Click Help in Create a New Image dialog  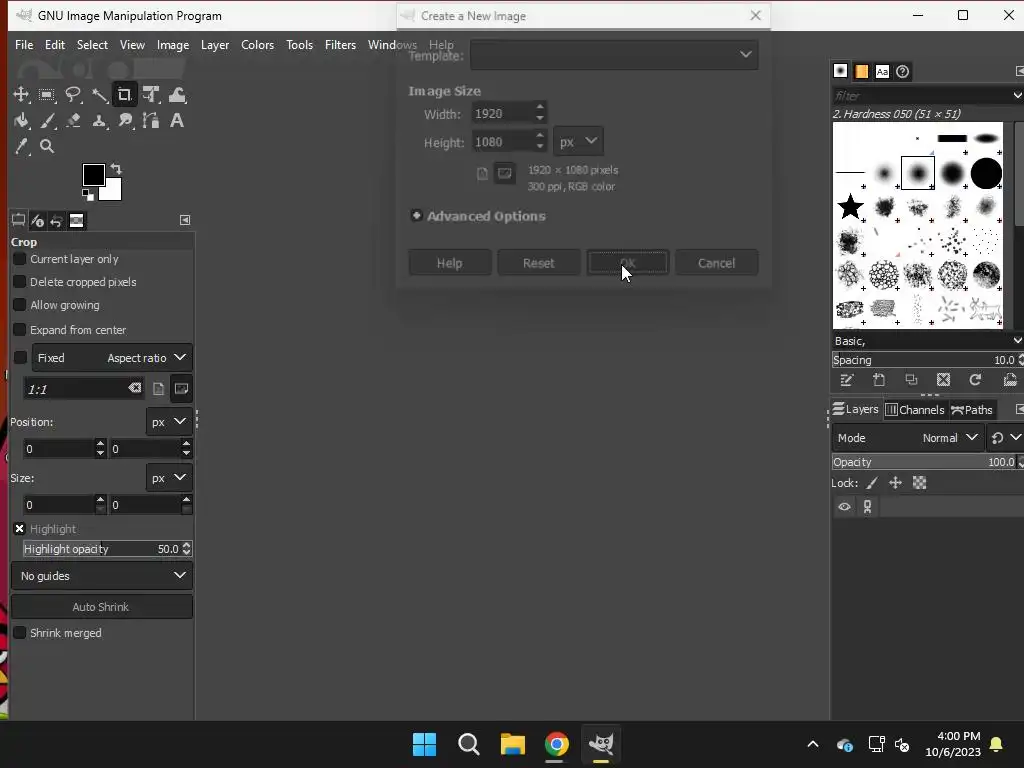pyautogui.click(x=449, y=263)
